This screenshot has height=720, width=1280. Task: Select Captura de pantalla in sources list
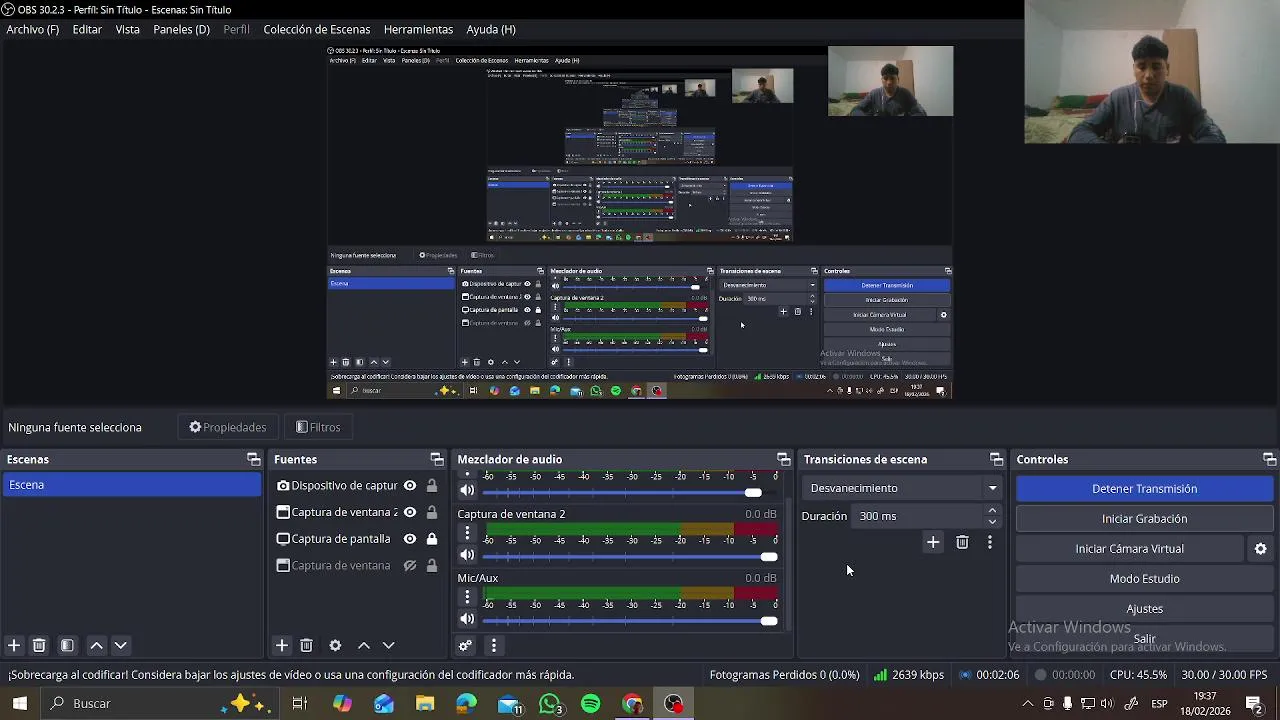tap(341, 539)
